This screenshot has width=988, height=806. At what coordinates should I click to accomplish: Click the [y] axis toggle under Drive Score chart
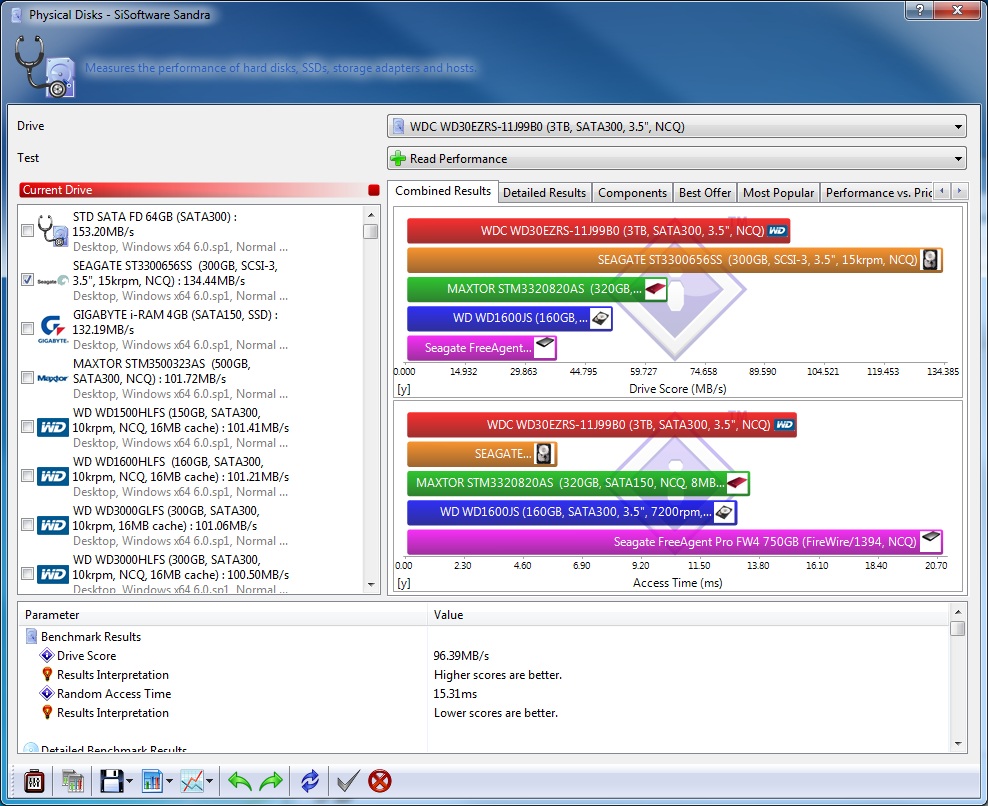404,389
